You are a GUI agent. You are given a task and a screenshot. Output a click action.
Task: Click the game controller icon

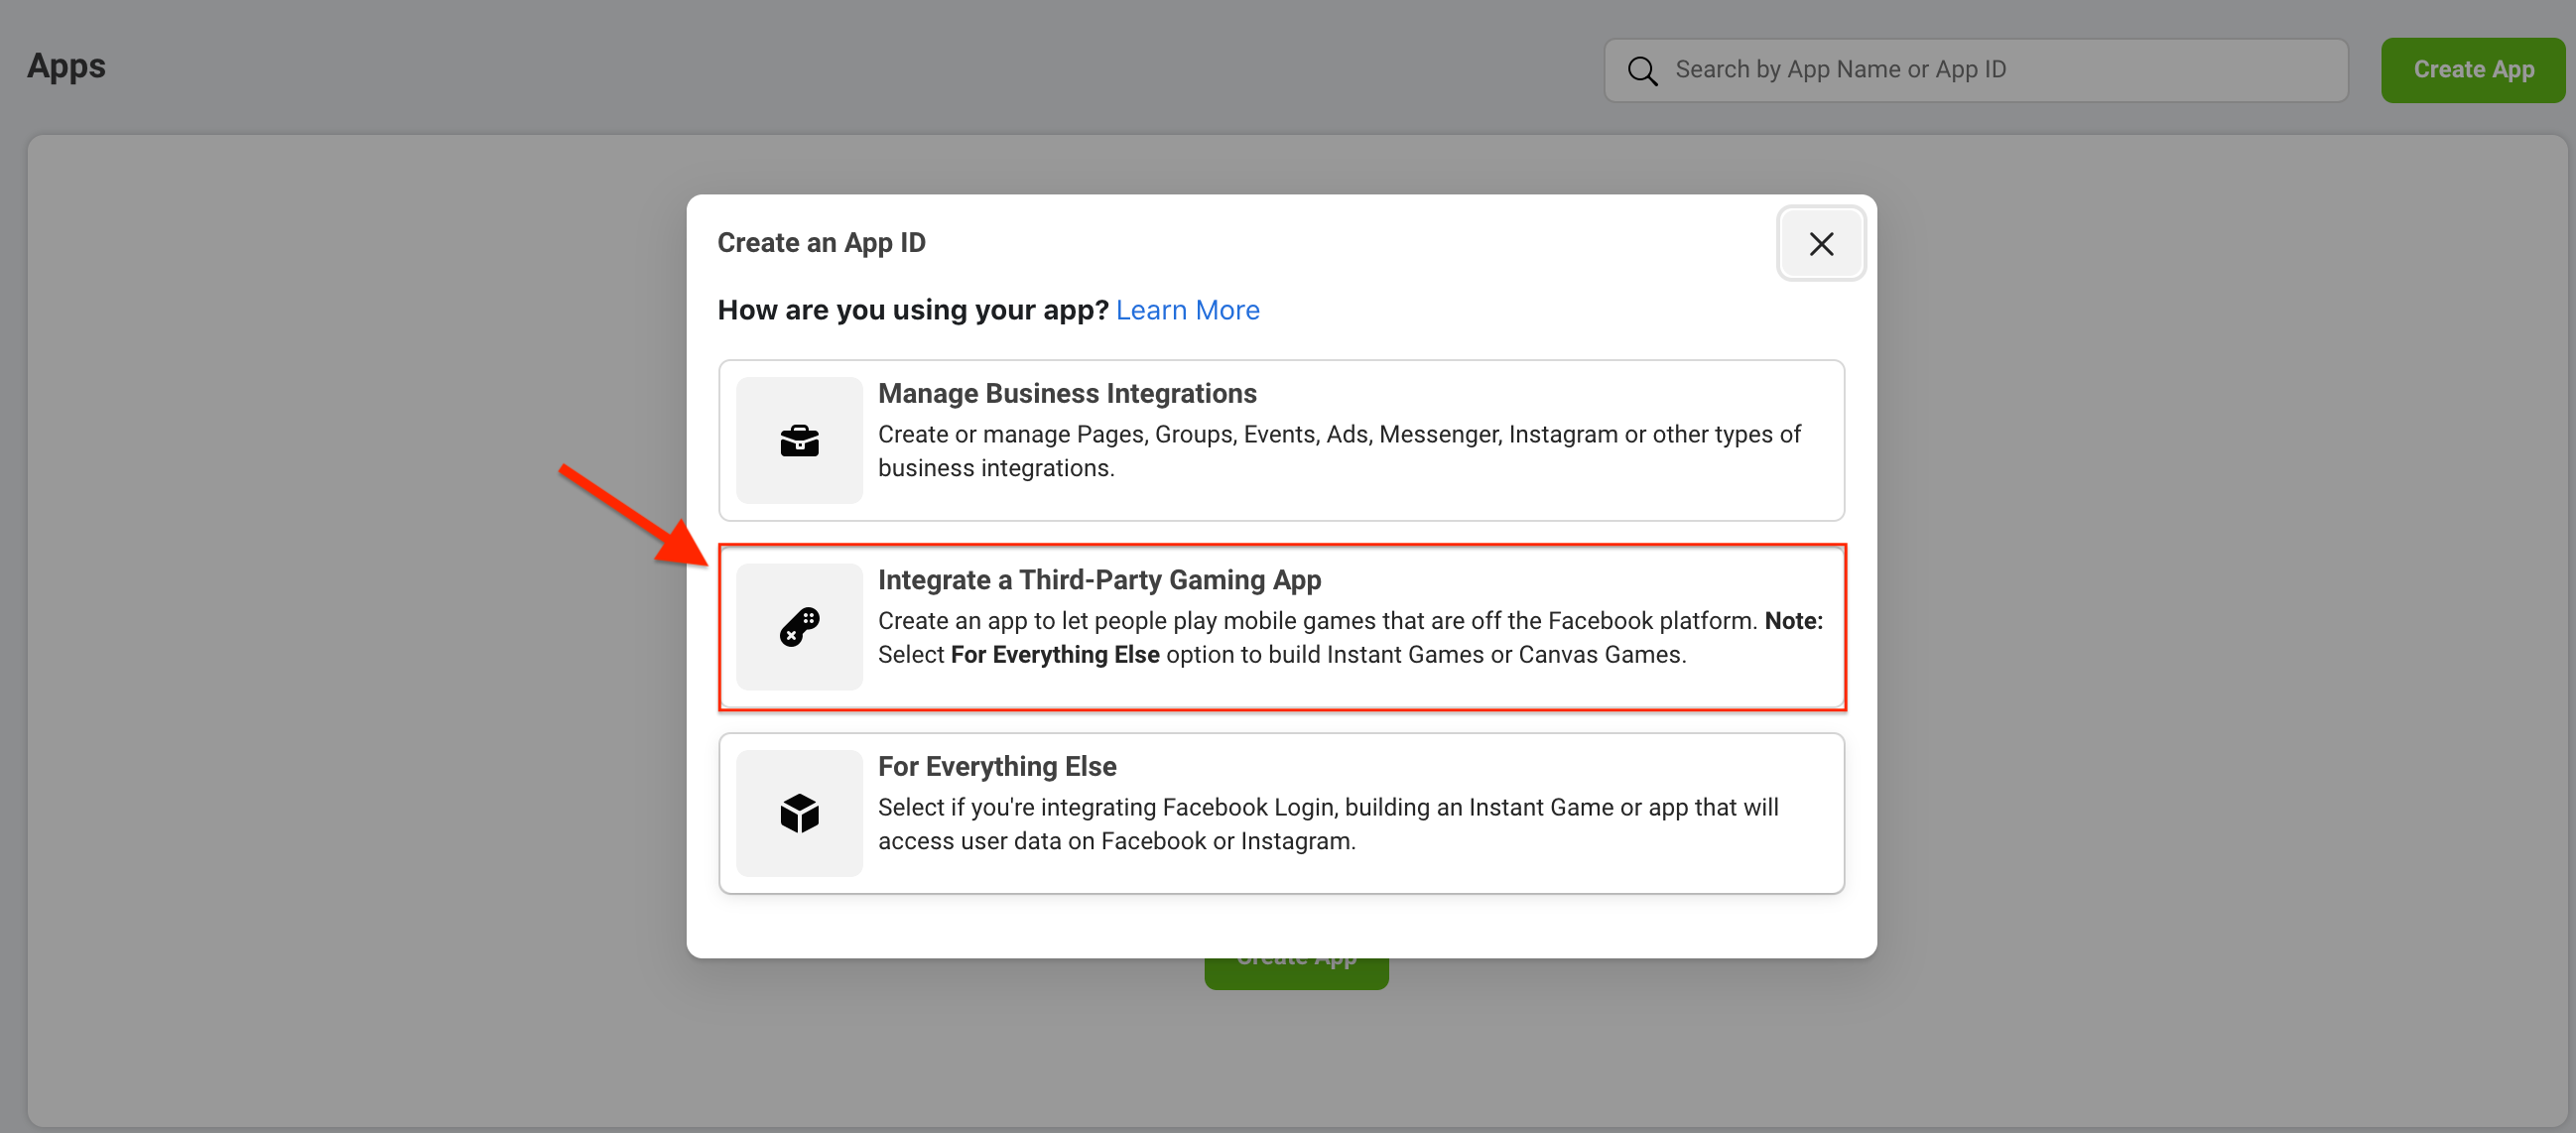pyautogui.click(x=798, y=627)
